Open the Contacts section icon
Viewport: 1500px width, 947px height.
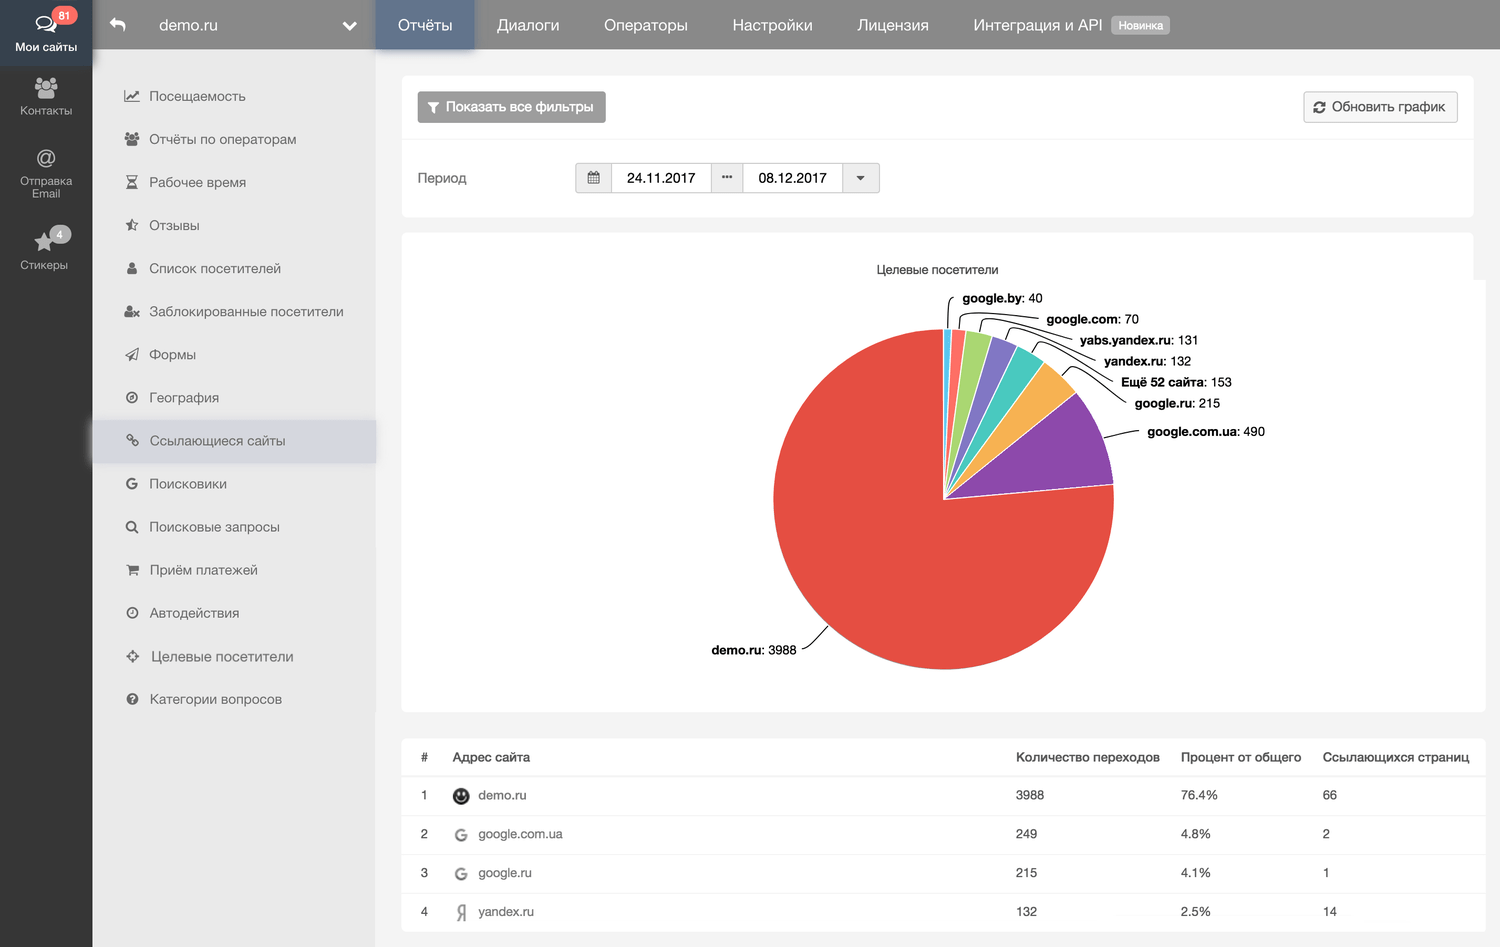(x=46, y=88)
